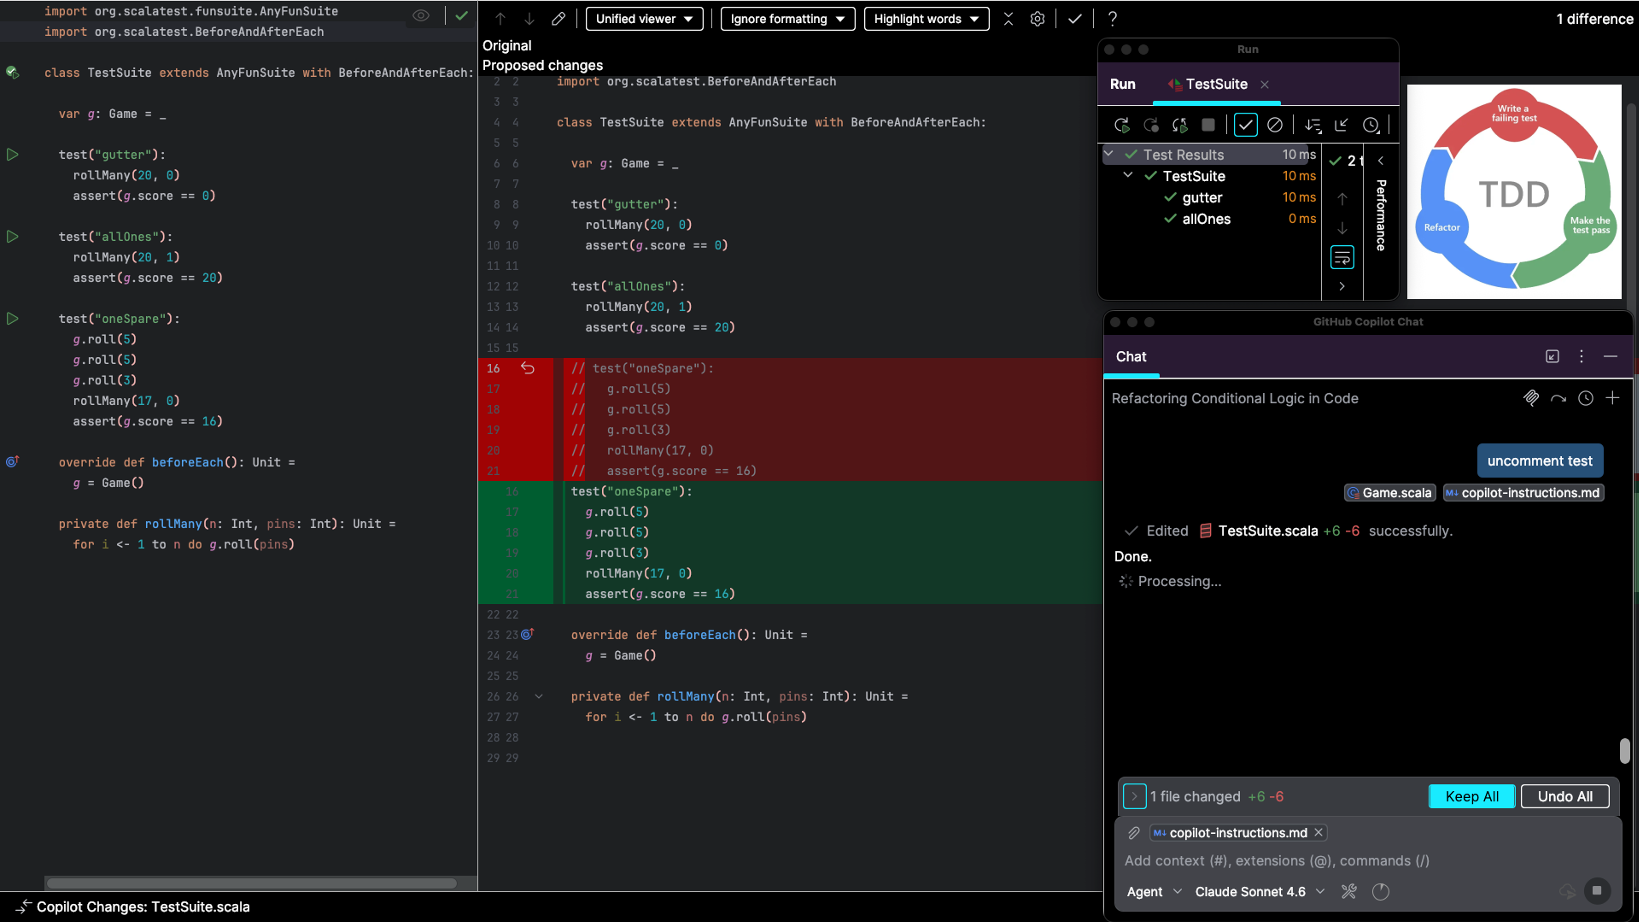Rerun tests with the Run toolbar icon
The width and height of the screenshot is (1639, 922).
[1121, 125]
